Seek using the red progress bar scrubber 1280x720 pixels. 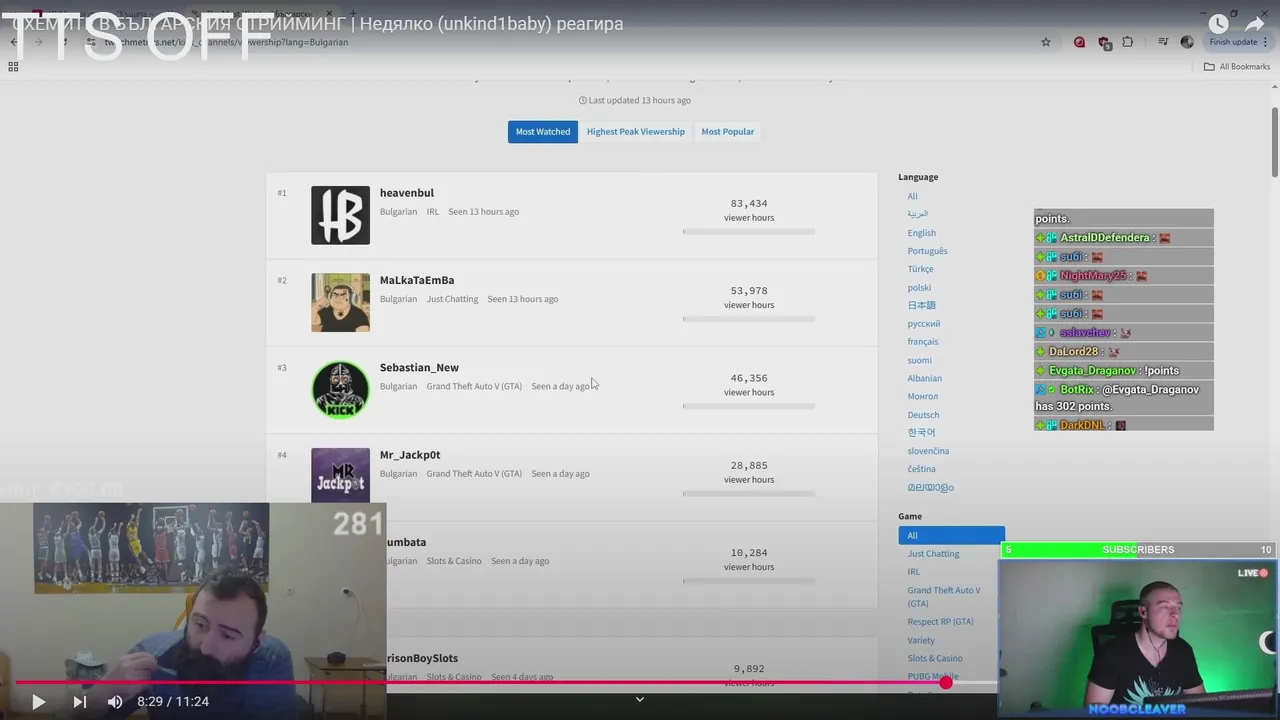point(945,683)
